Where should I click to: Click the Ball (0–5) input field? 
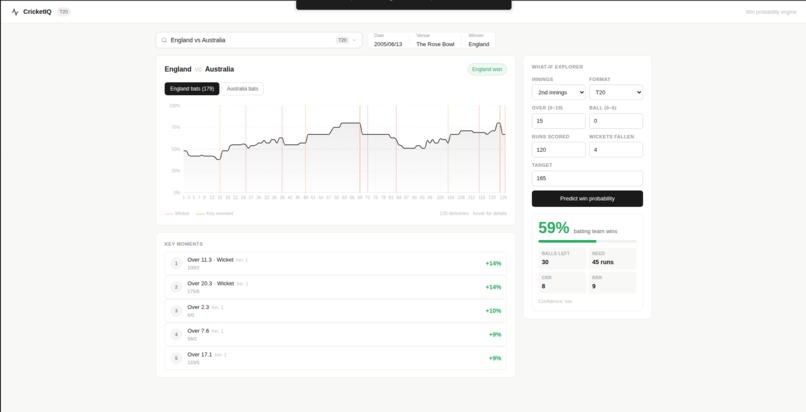click(616, 121)
